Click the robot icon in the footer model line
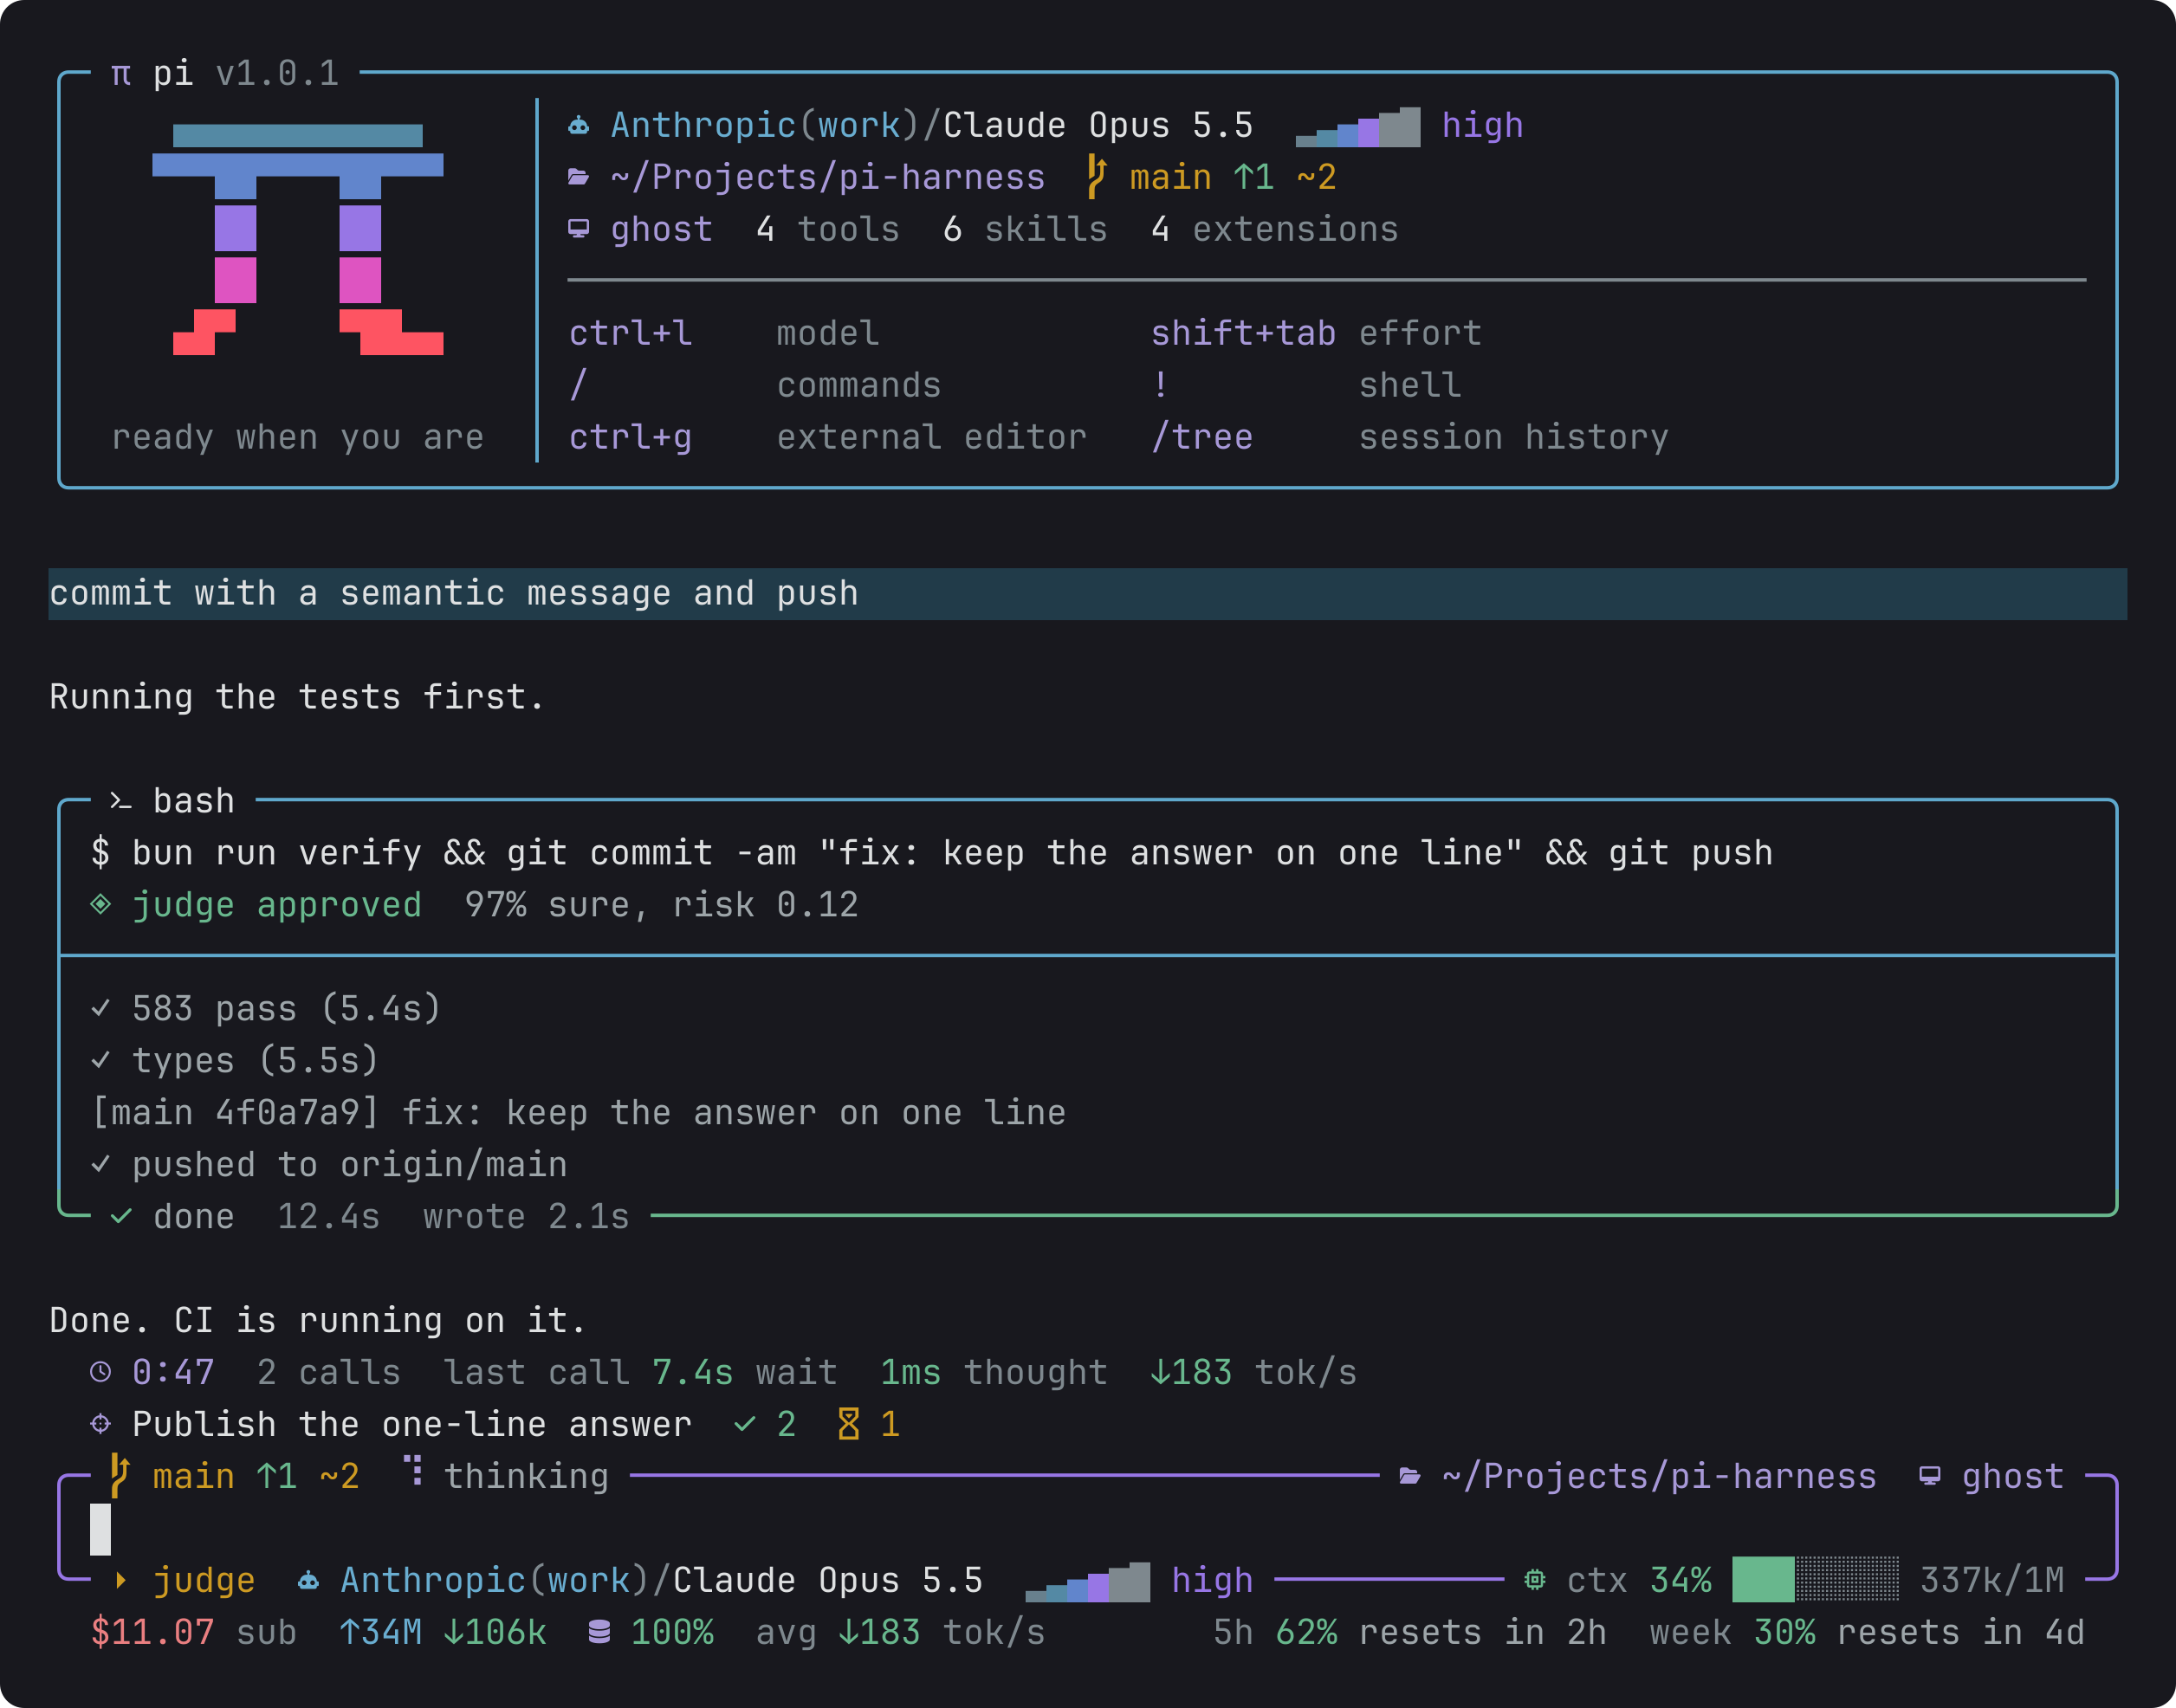Image resolution: width=2176 pixels, height=1708 pixels. point(308,1580)
